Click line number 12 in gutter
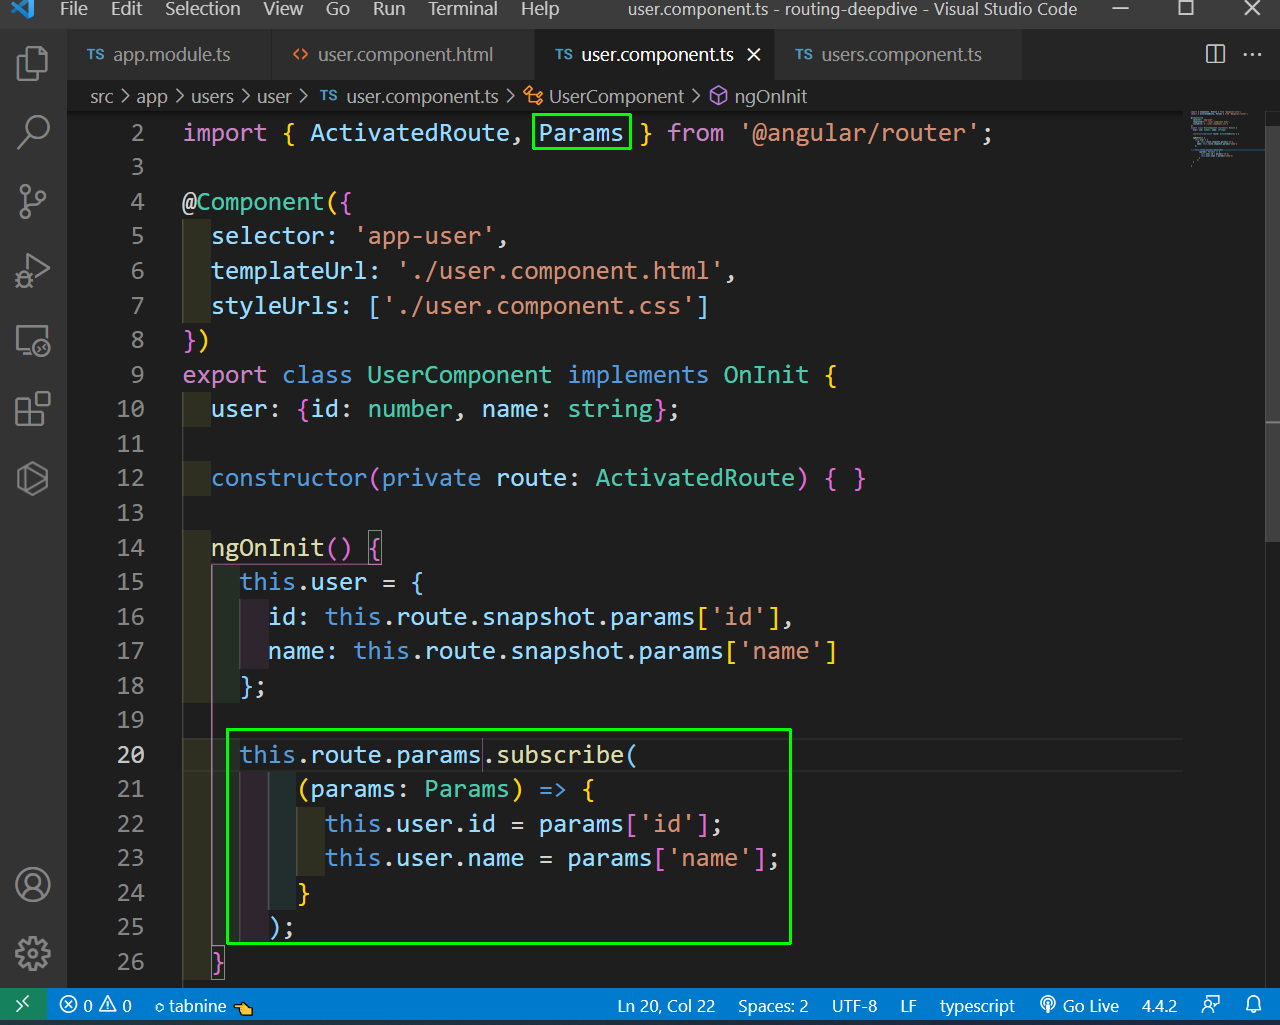This screenshot has height=1025, width=1280. (130, 478)
